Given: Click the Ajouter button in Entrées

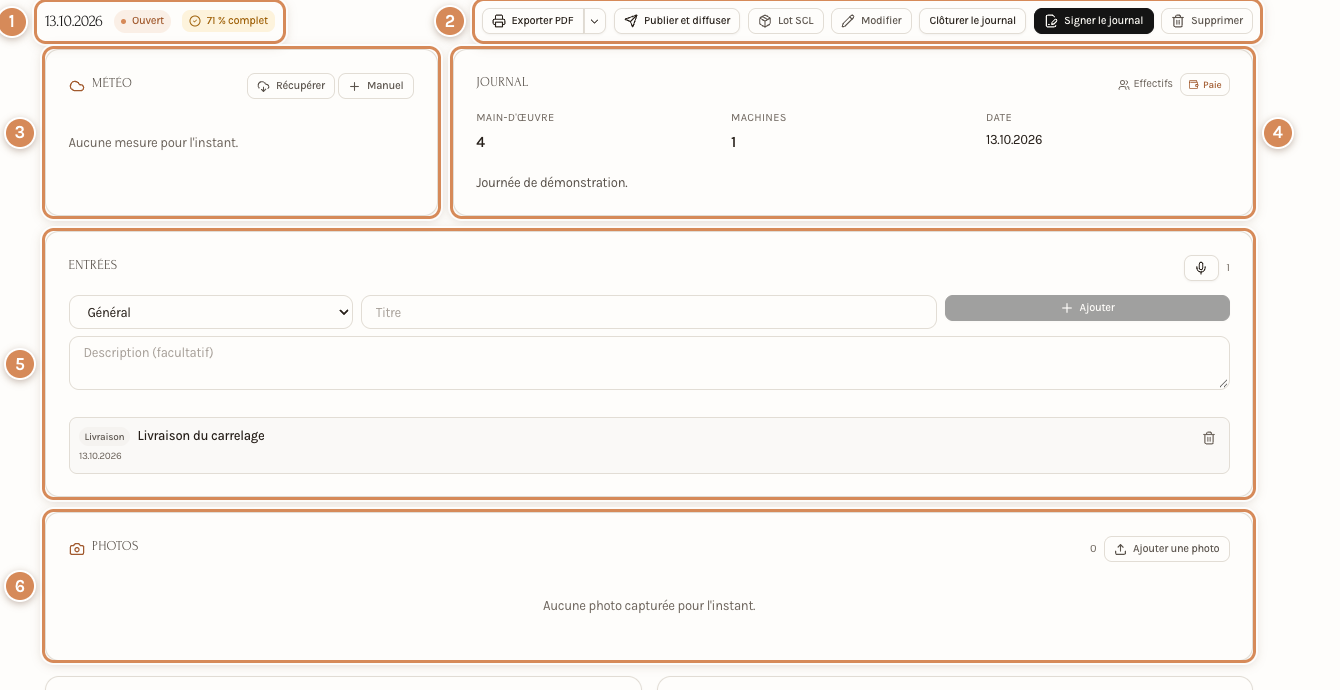Looking at the screenshot, I should (x=1087, y=308).
